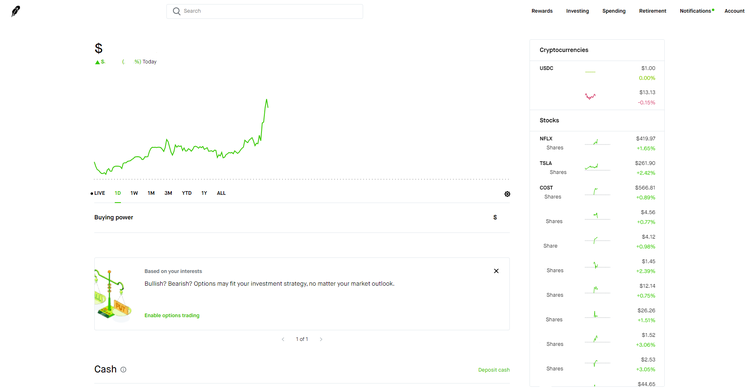Open the stock priced $4.12
The image size is (750, 388).
coord(597,242)
